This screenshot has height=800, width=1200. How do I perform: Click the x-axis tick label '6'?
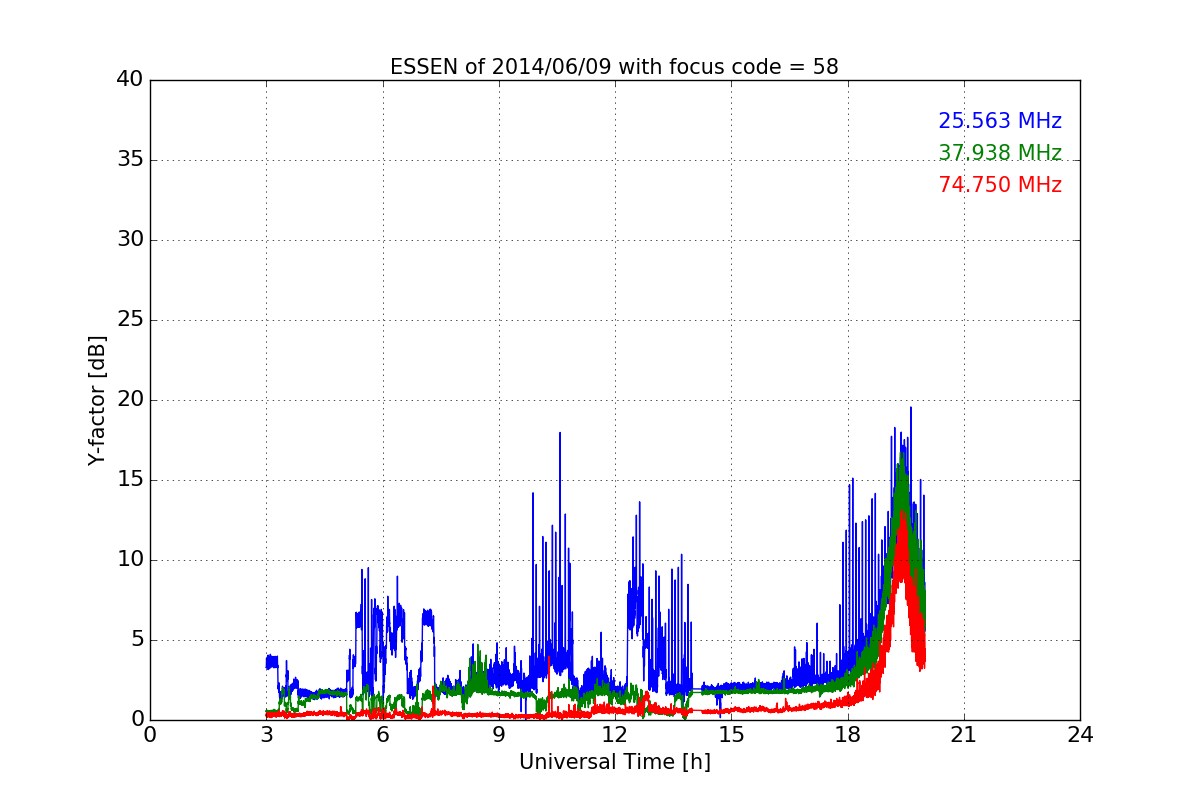[x=382, y=735]
